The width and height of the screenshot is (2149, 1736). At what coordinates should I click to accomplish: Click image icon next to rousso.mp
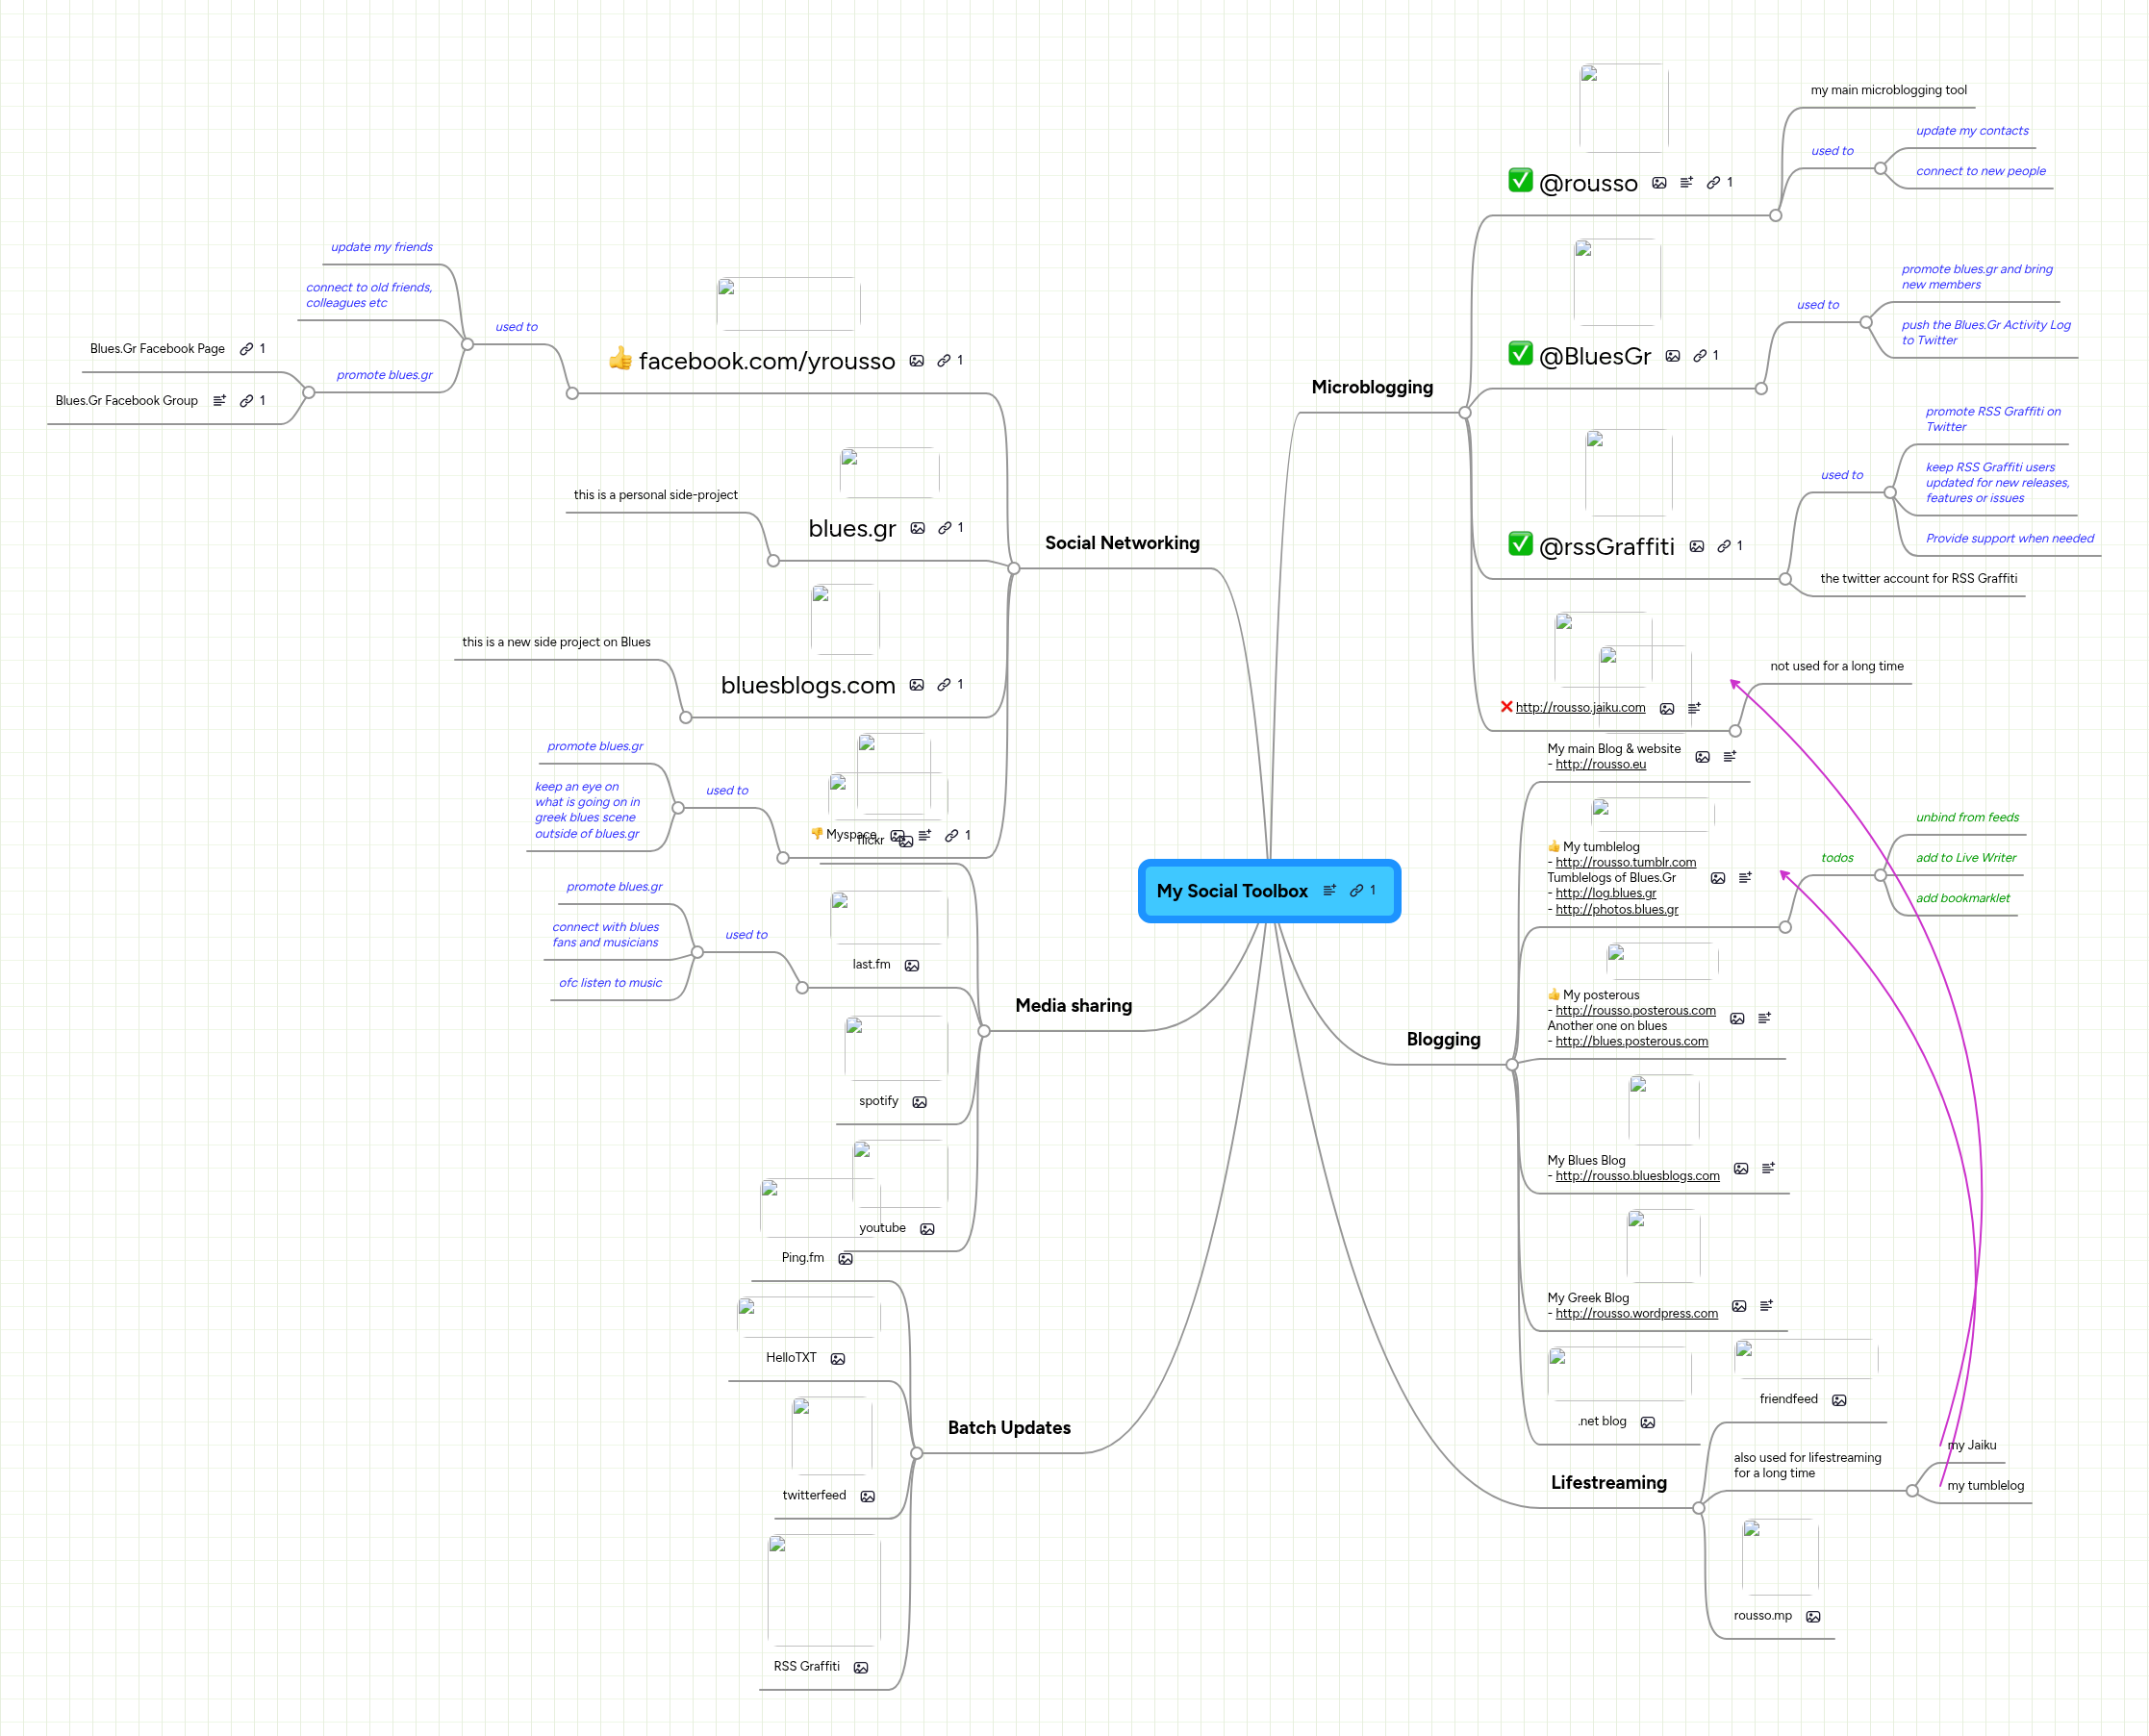pyautogui.click(x=1813, y=1617)
